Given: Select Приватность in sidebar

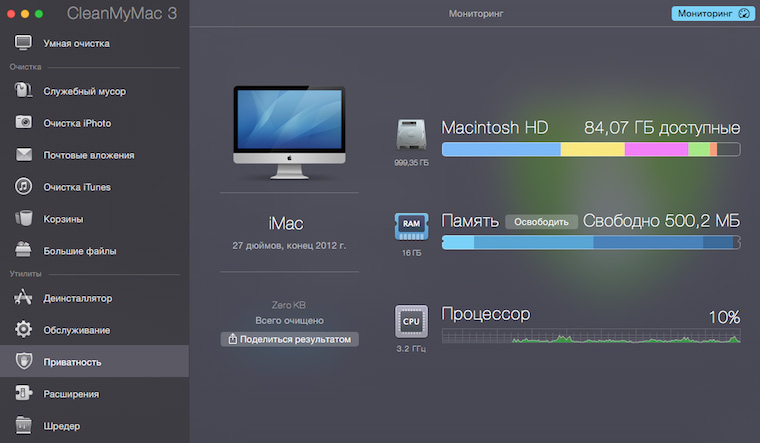Looking at the screenshot, I should pyautogui.click(x=95, y=361).
